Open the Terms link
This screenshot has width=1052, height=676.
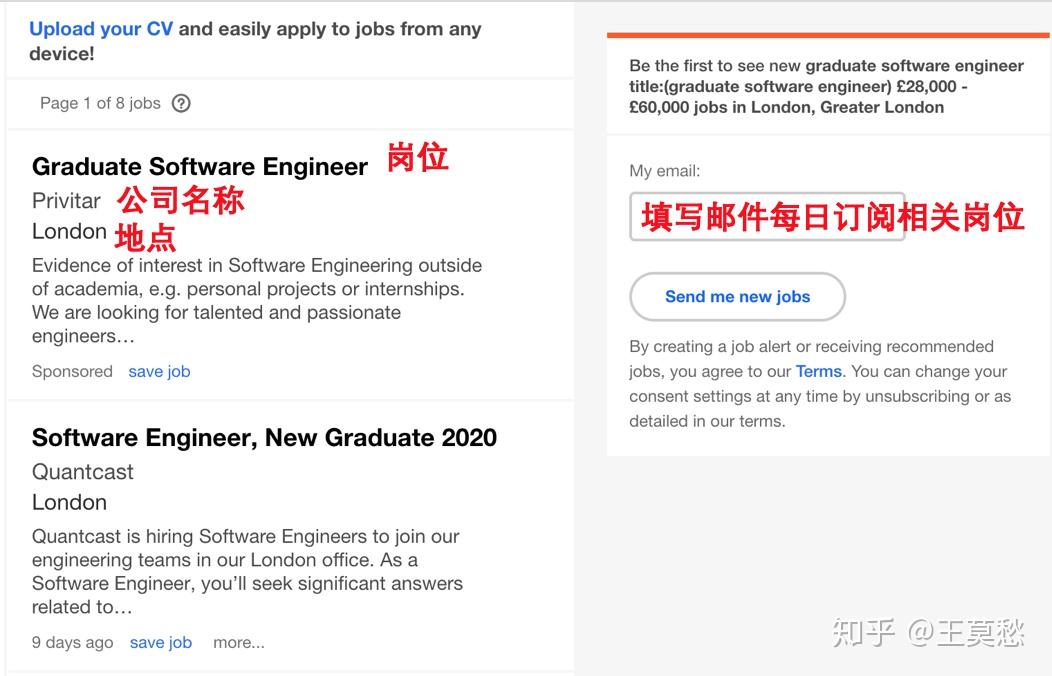[819, 371]
